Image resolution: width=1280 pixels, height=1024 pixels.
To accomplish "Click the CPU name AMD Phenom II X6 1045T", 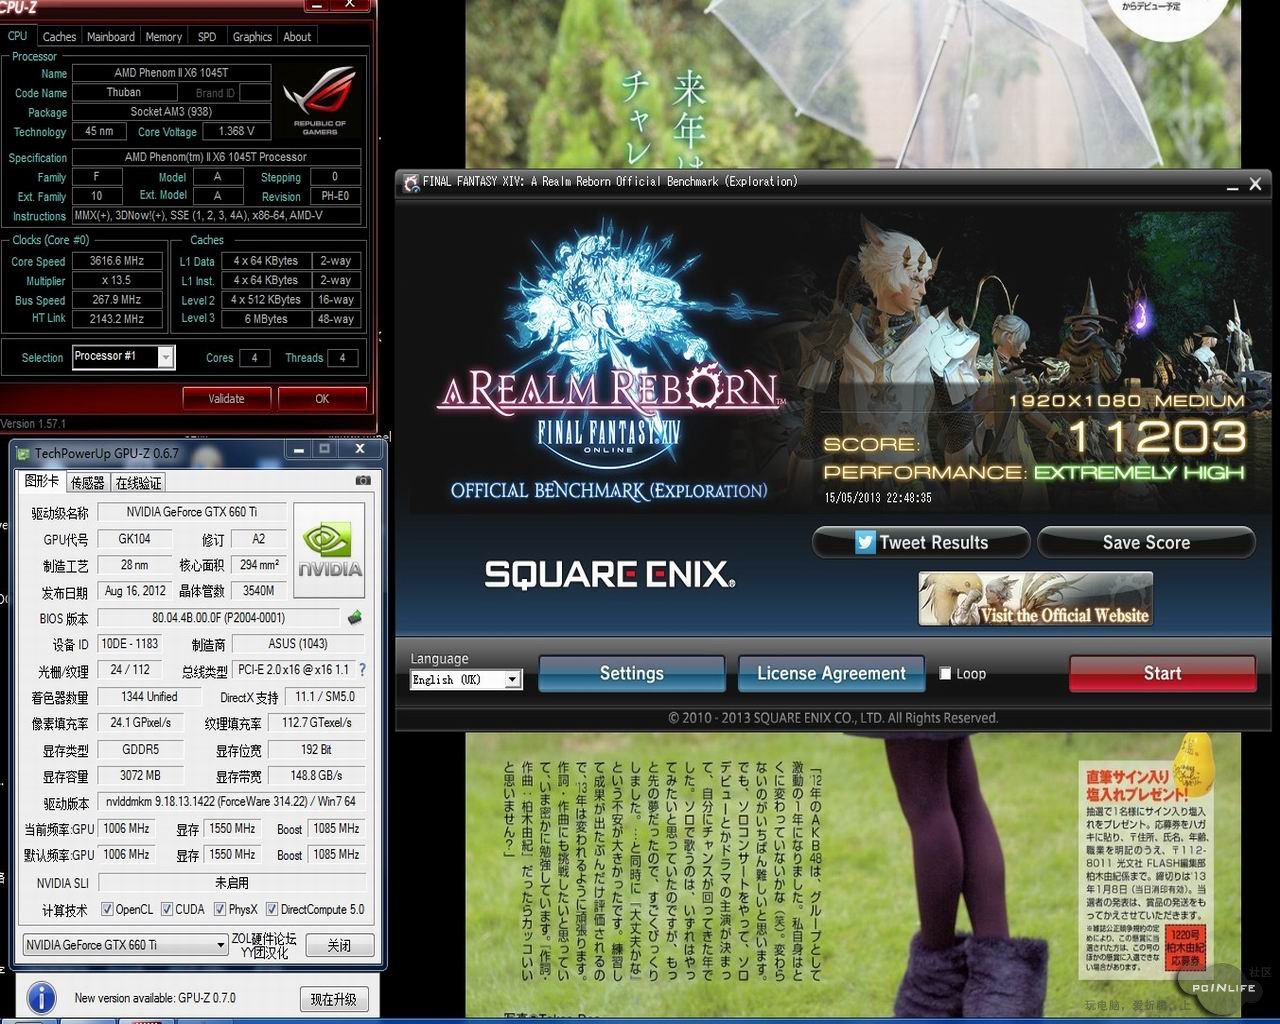I will [171, 73].
